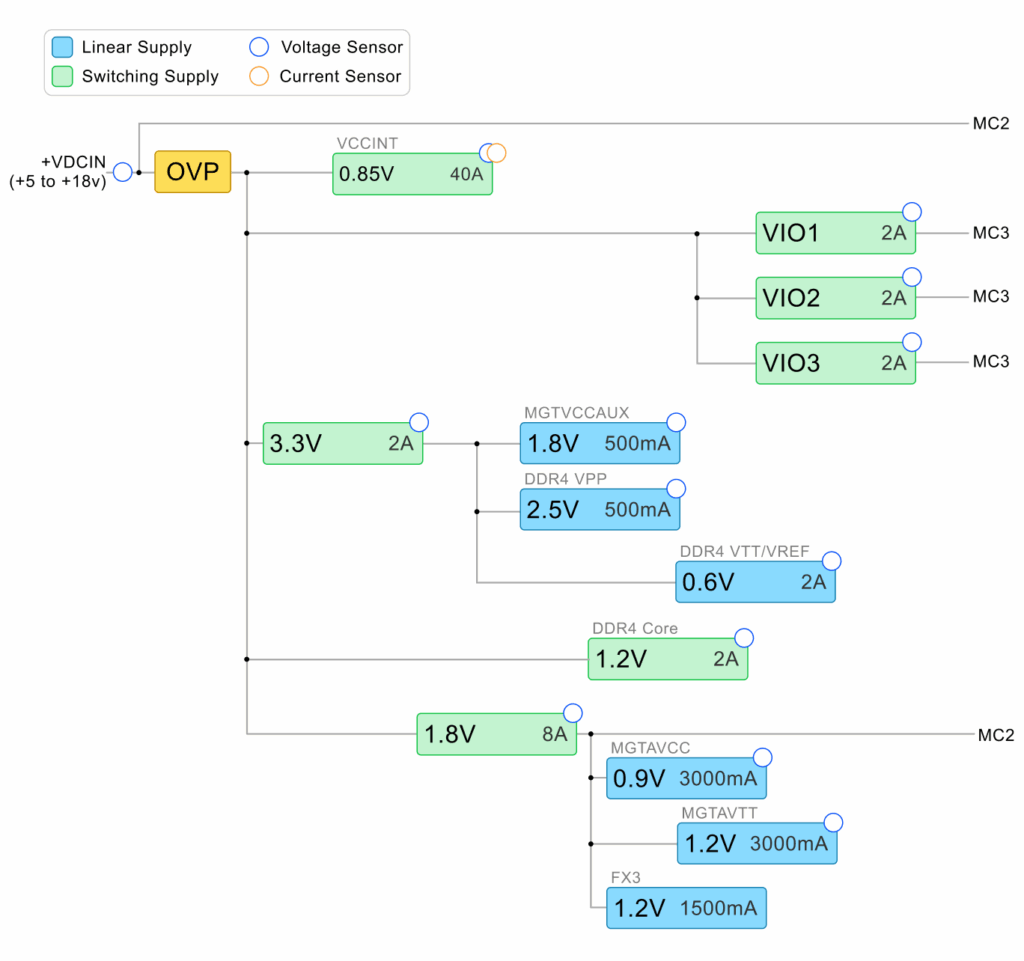Select the DDR4 VPP 2.5V block

(x=599, y=509)
